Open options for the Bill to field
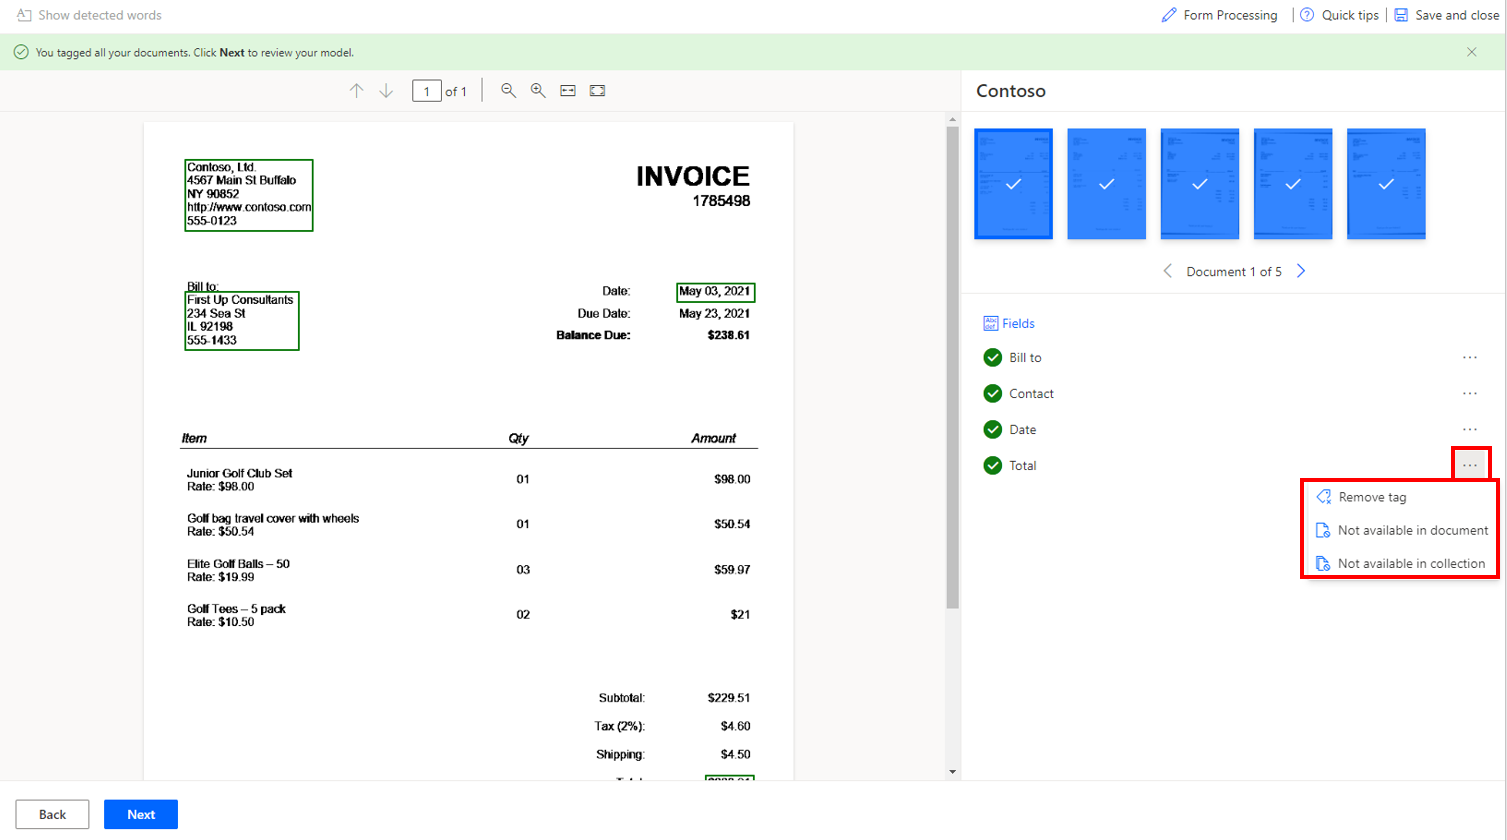1507x840 pixels. (x=1469, y=358)
